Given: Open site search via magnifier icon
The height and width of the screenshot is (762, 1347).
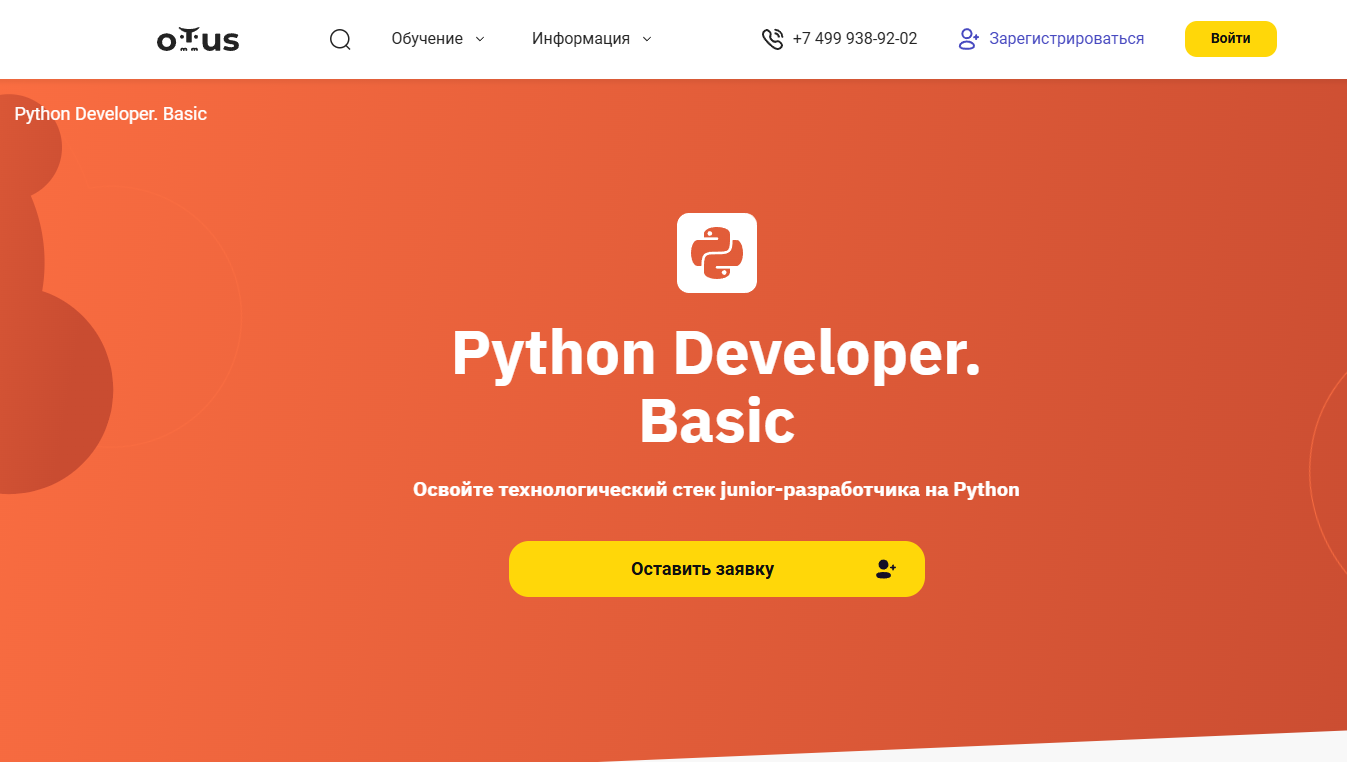Looking at the screenshot, I should click(340, 39).
